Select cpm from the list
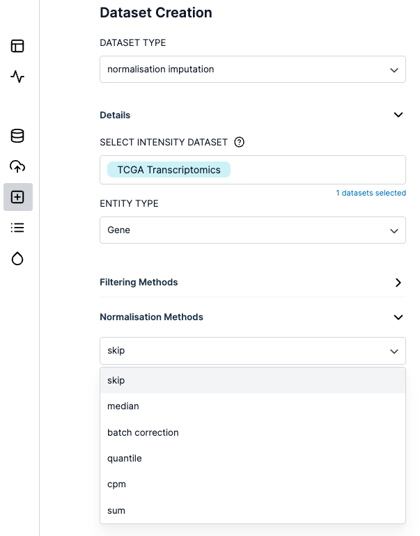The width and height of the screenshot is (420, 536). click(253, 484)
